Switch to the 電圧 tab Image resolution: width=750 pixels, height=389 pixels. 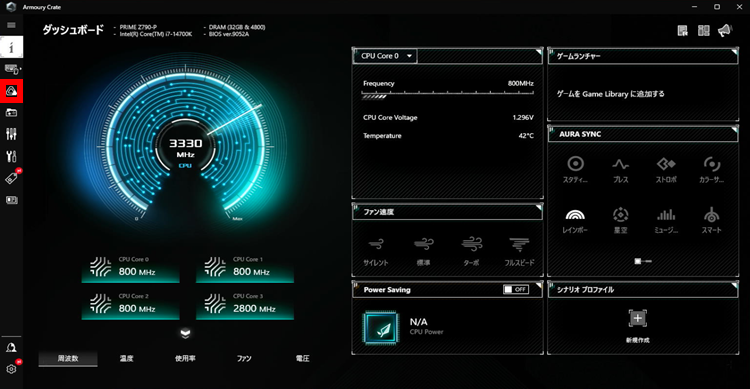click(x=302, y=358)
